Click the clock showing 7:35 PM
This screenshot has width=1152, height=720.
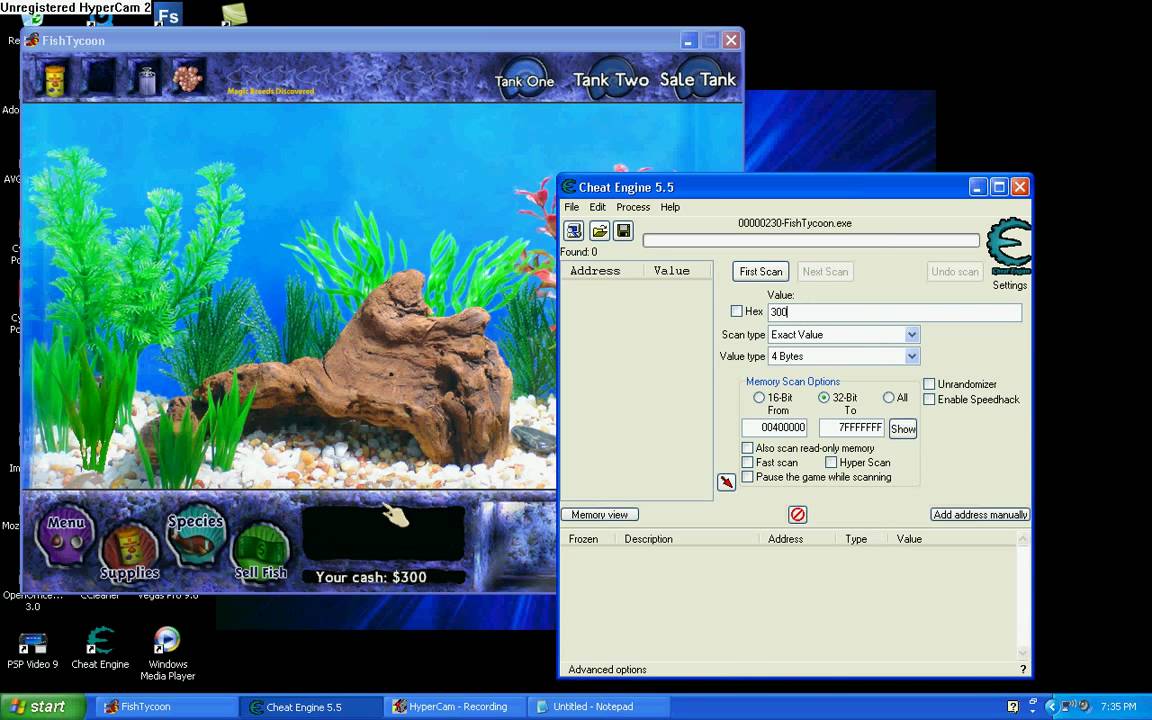pyautogui.click(x=1117, y=707)
